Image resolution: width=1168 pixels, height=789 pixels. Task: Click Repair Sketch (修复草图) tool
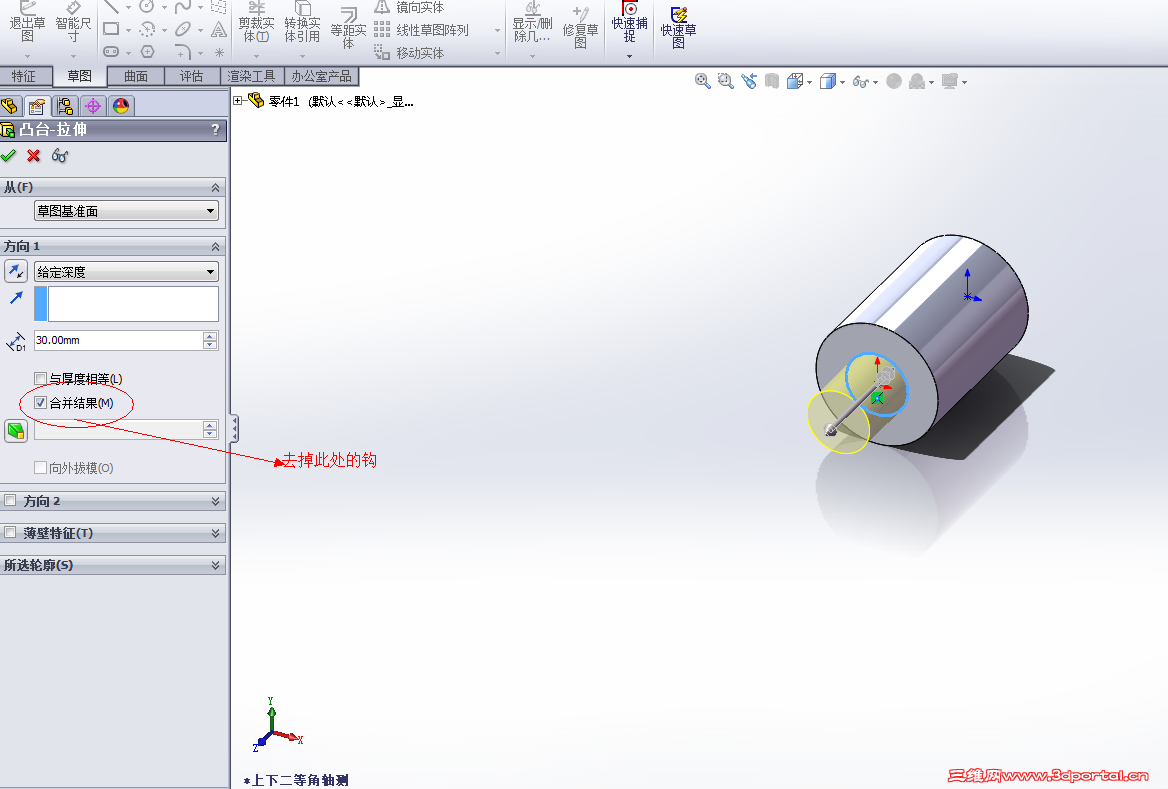point(580,27)
